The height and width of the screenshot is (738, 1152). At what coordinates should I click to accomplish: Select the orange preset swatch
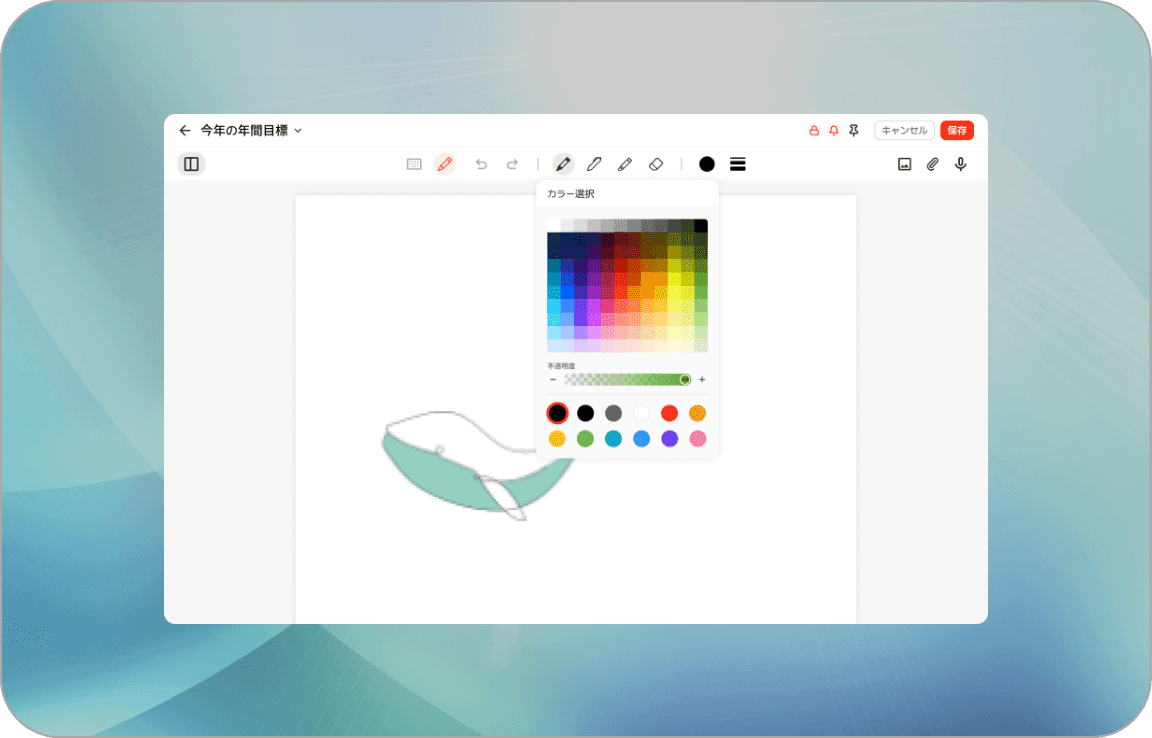(697, 413)
